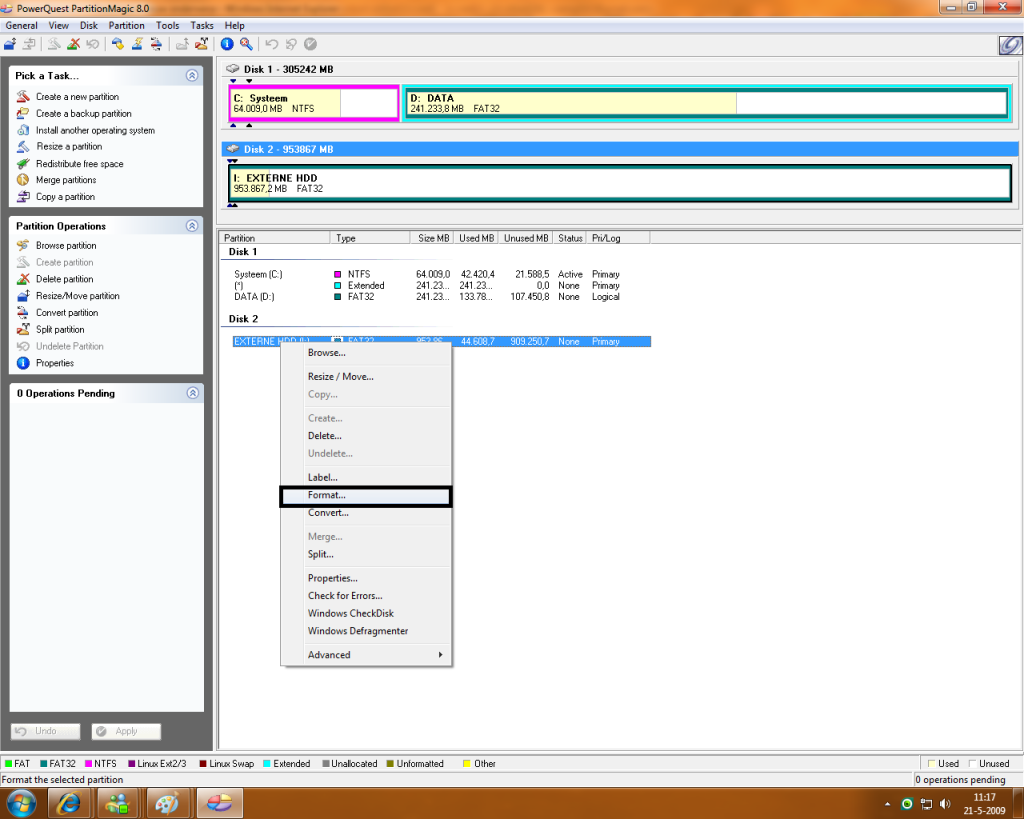Click the Install another operating system icon
1024x819 pixels.
(x=23, y=130)
